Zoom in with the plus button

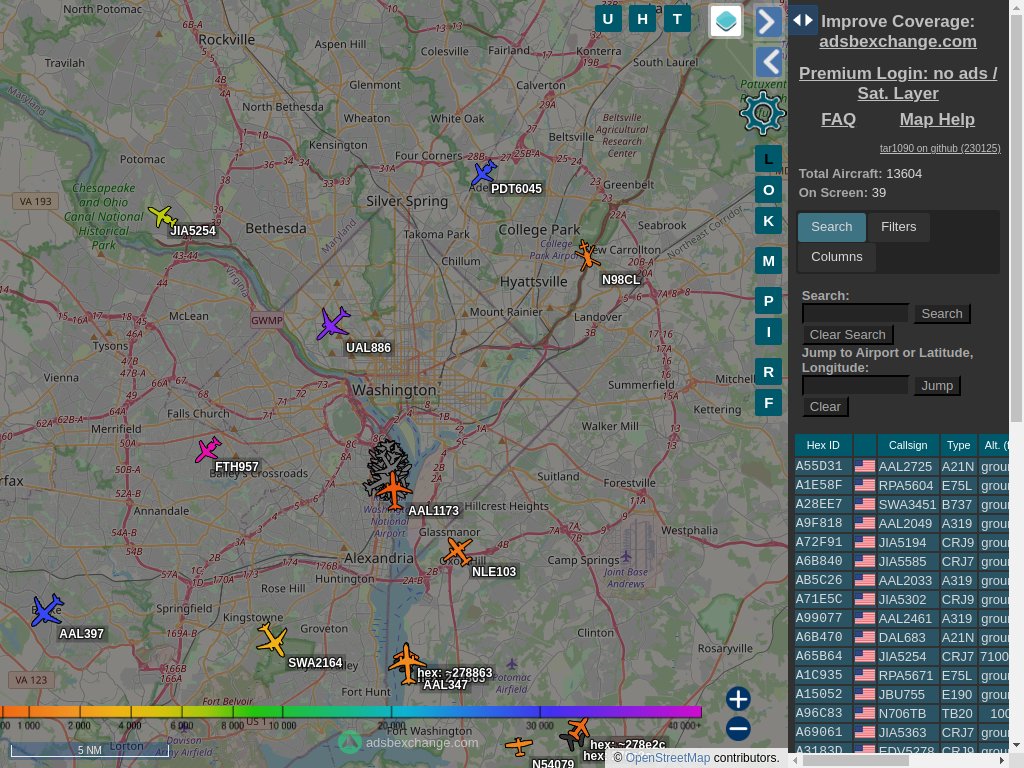pos(738,699)
